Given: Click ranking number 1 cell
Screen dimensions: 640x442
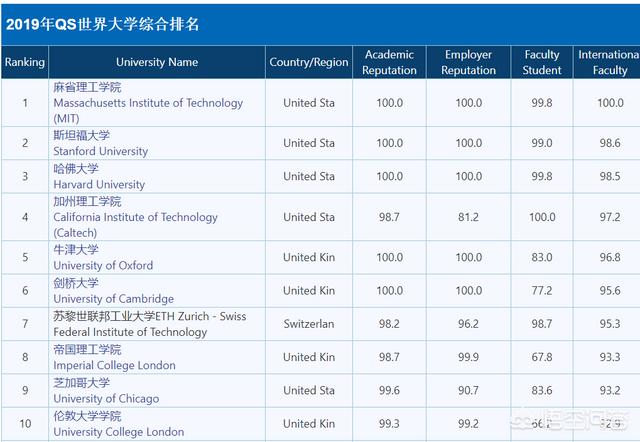Looking at the screenshot, I should [x=25, y=103].
